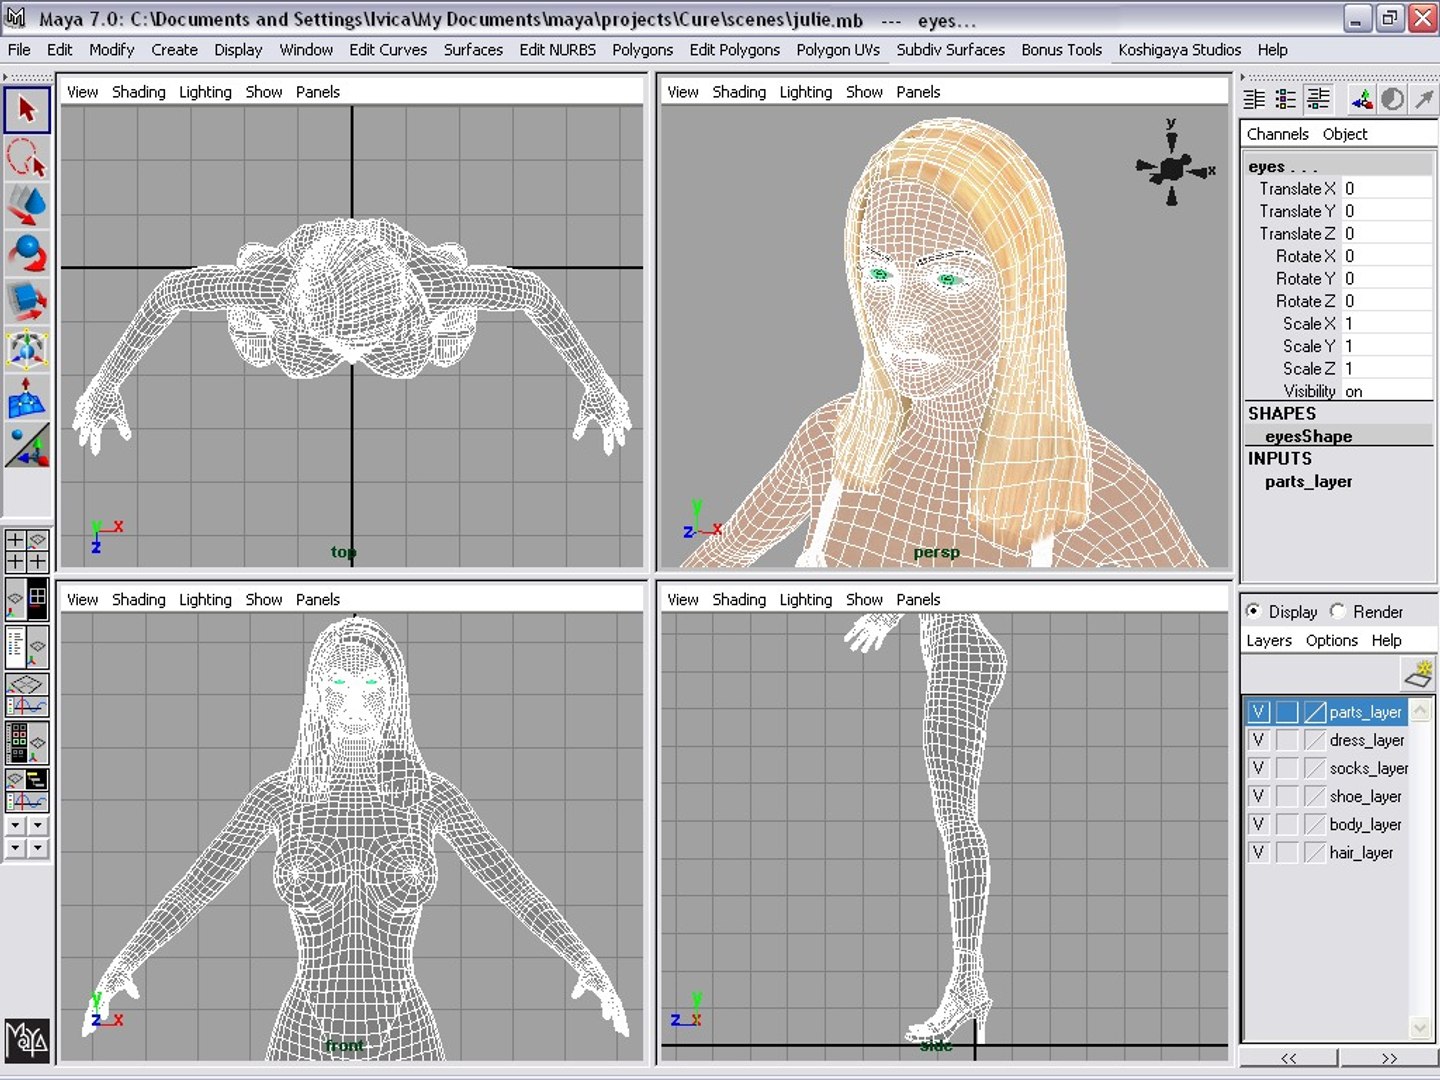
Task: Click the channel box manipulators icon
Action: pyautogui.click(x=1362, y=99)
